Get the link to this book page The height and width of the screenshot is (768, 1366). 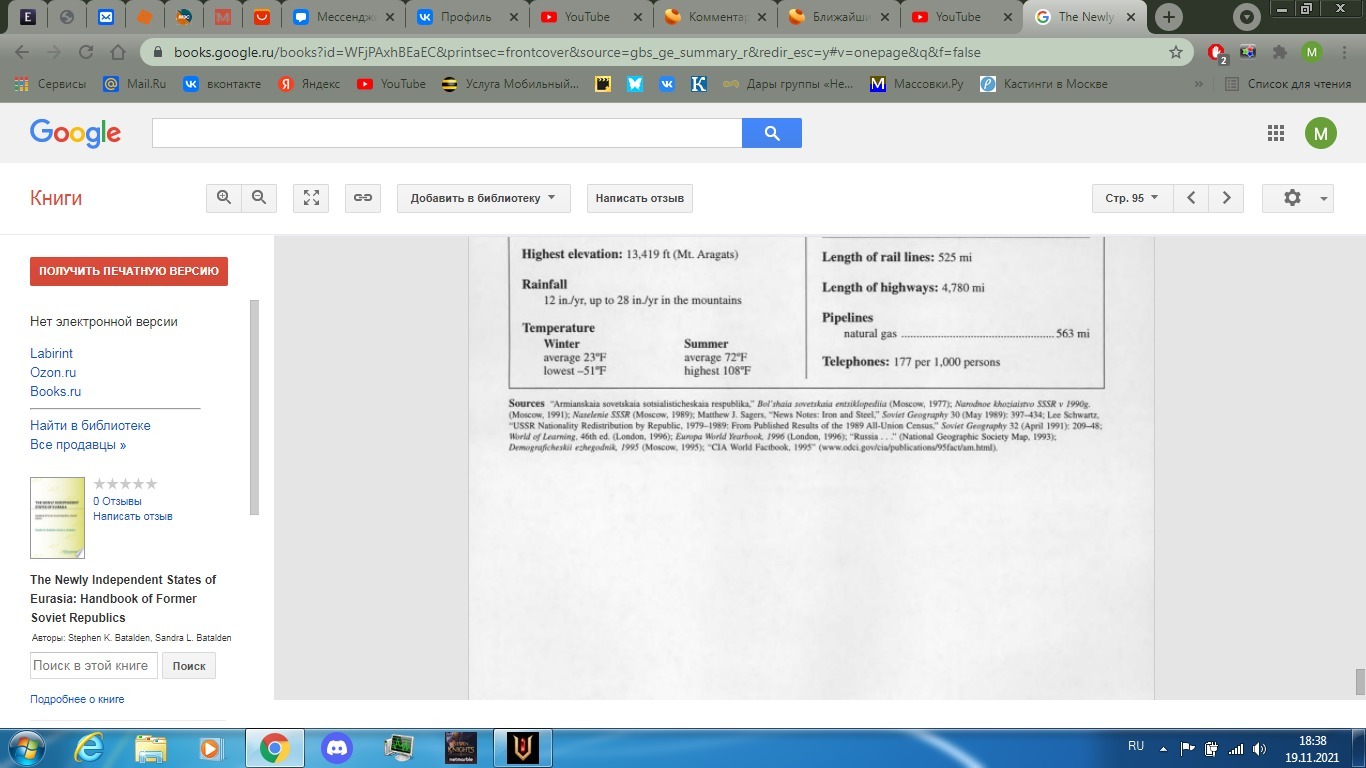(363, 198)
